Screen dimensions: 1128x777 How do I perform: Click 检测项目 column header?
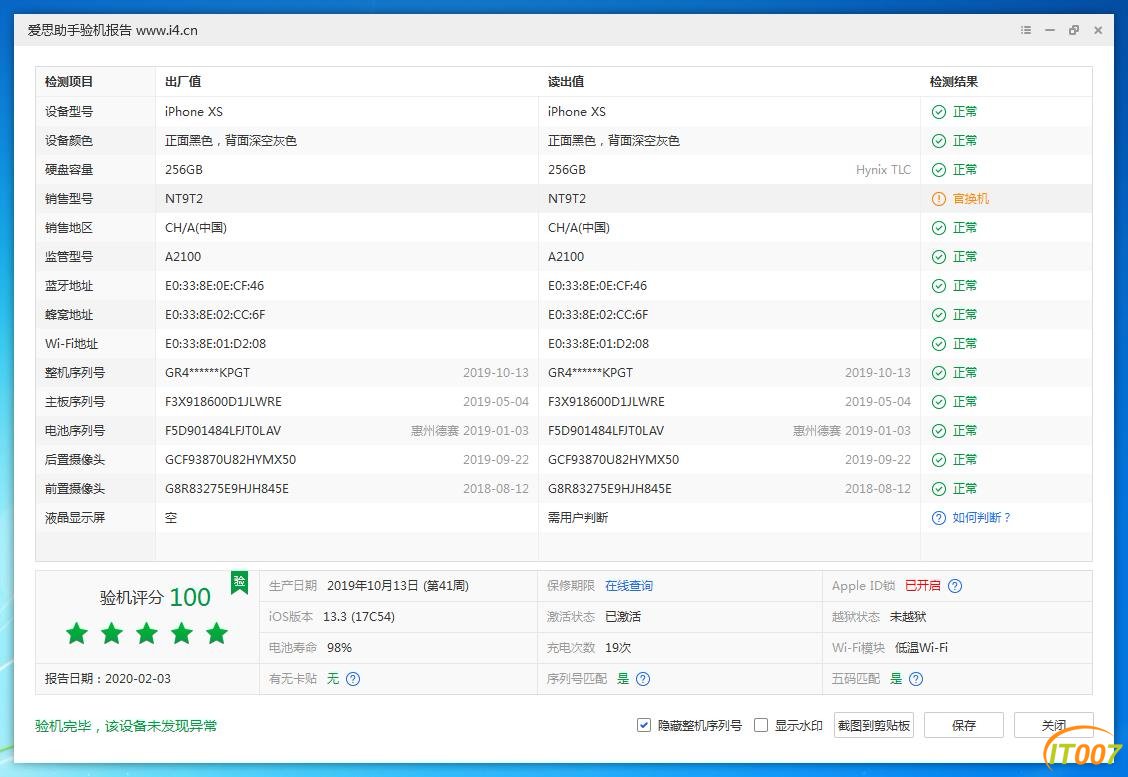click(69, 82)
